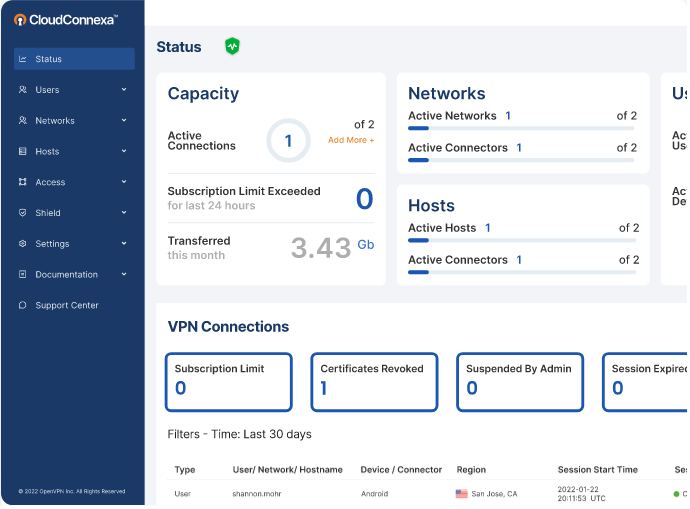The image size is (690, 509).
Task: Select the Suspended By Admin card
Action: [x=520, y=382]
